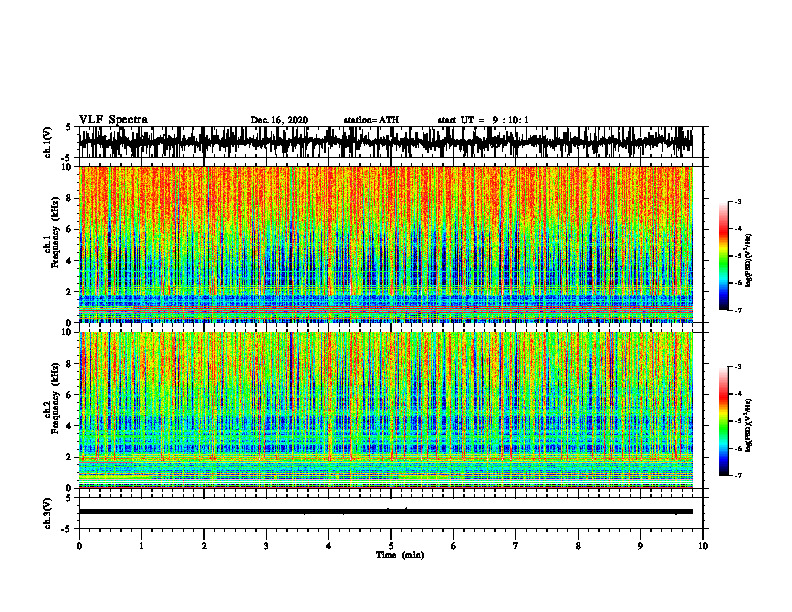Click the "station=ATH" header label

click(371, 120)
